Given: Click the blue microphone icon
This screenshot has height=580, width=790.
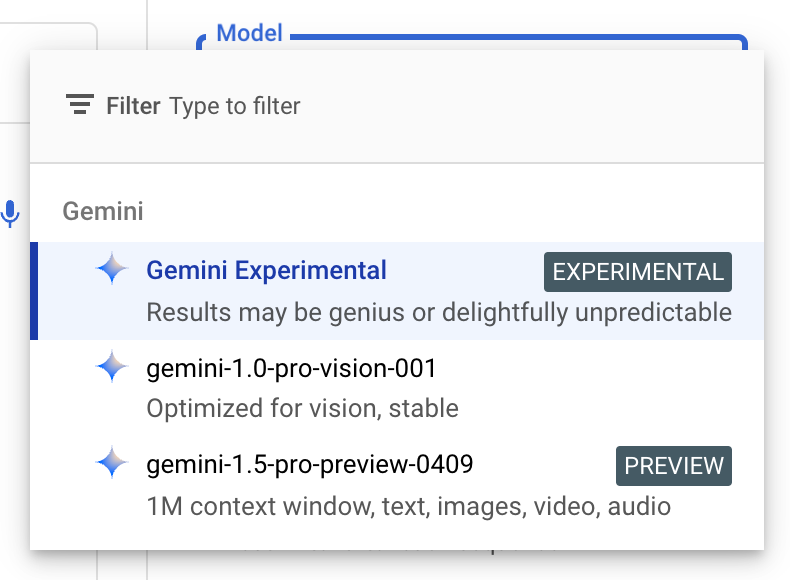Looking at the screenshot, I should point(10,214).
